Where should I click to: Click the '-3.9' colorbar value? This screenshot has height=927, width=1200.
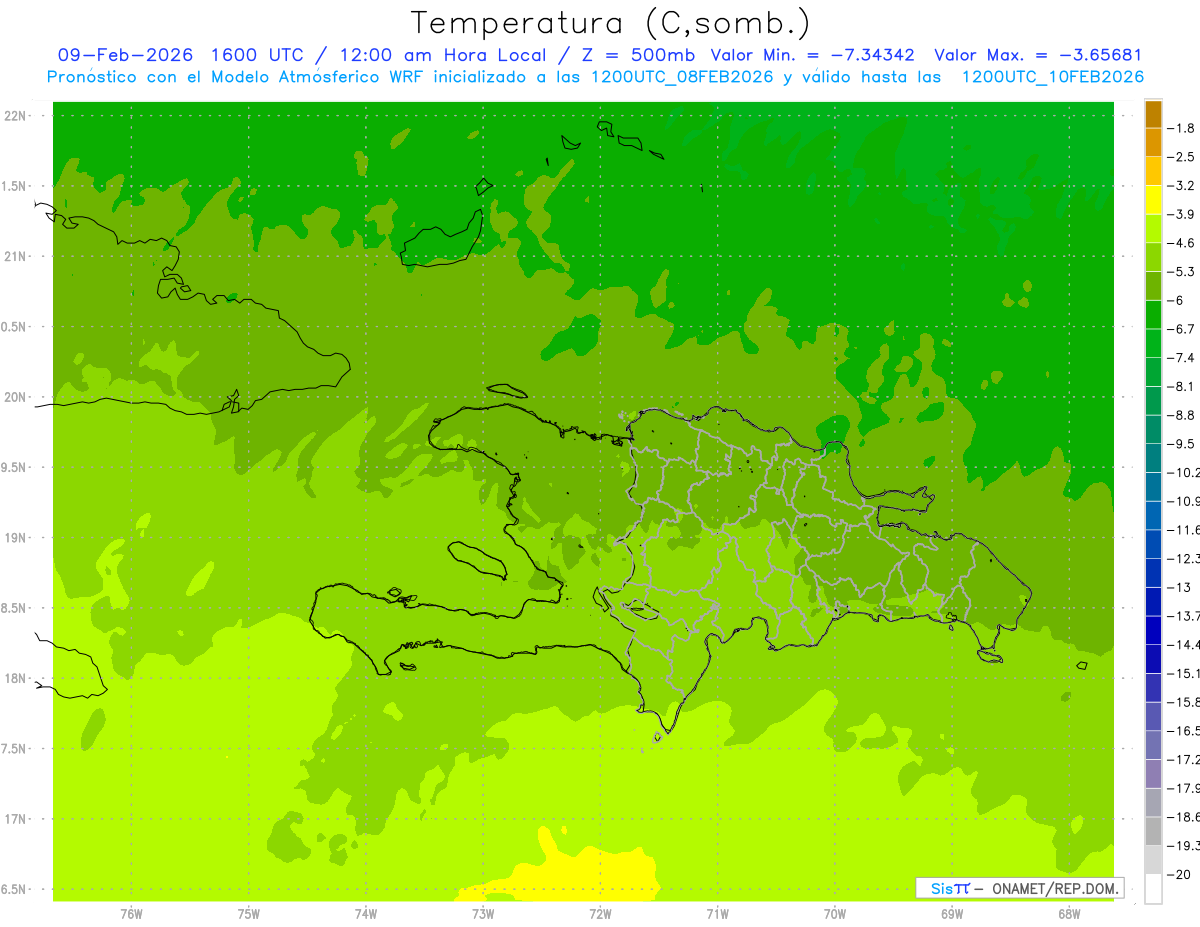(1181, 214)
